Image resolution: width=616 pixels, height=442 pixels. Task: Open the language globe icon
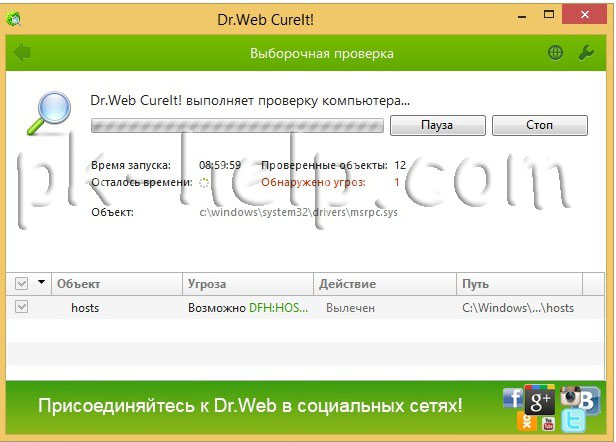(x=555, y=53)
